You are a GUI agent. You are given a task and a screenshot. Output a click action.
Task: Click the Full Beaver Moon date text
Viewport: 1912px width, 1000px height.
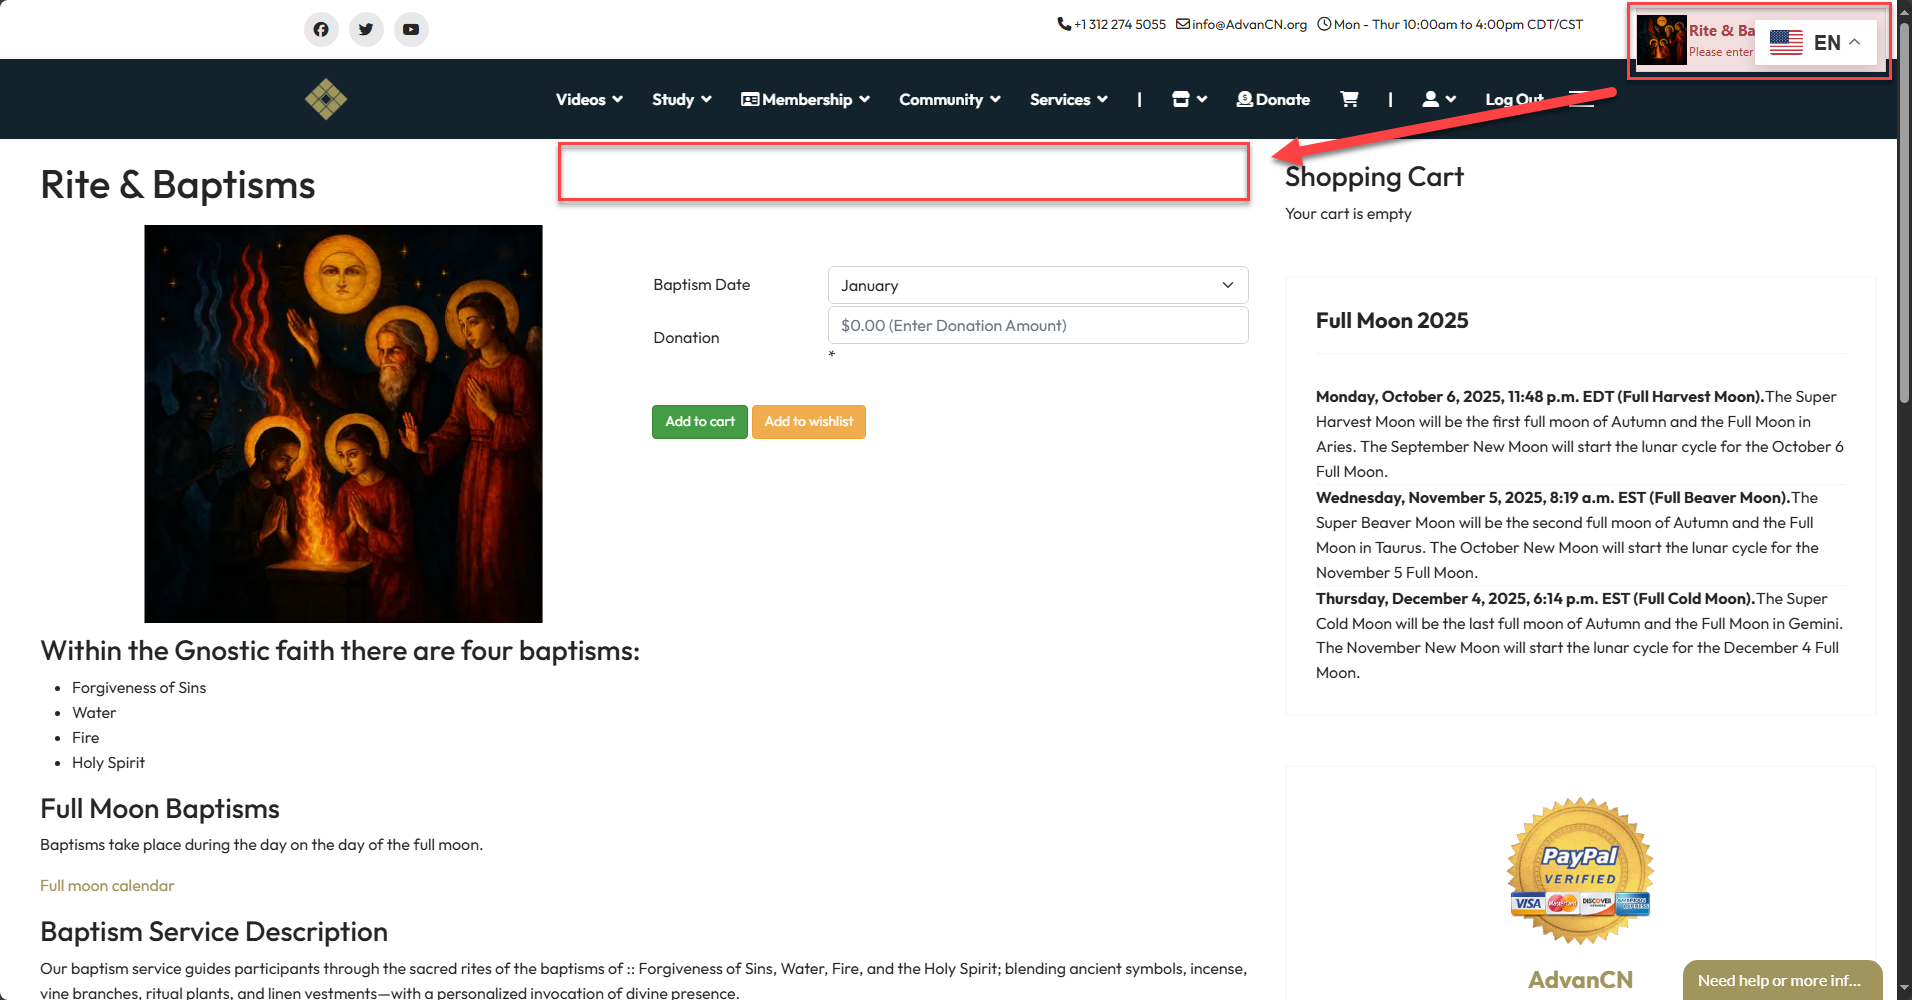point(1553,498)
